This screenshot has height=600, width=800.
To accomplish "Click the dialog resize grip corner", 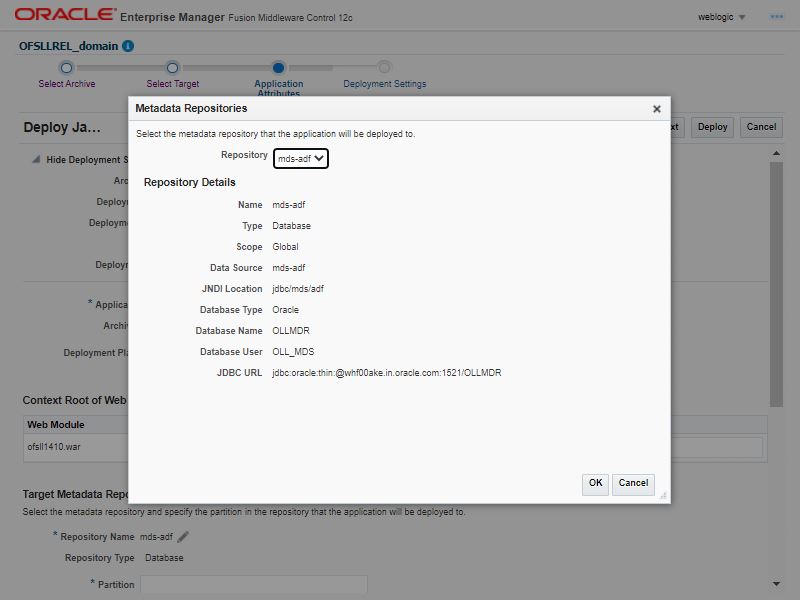I will pyautogui.click(x=663, y=495).
